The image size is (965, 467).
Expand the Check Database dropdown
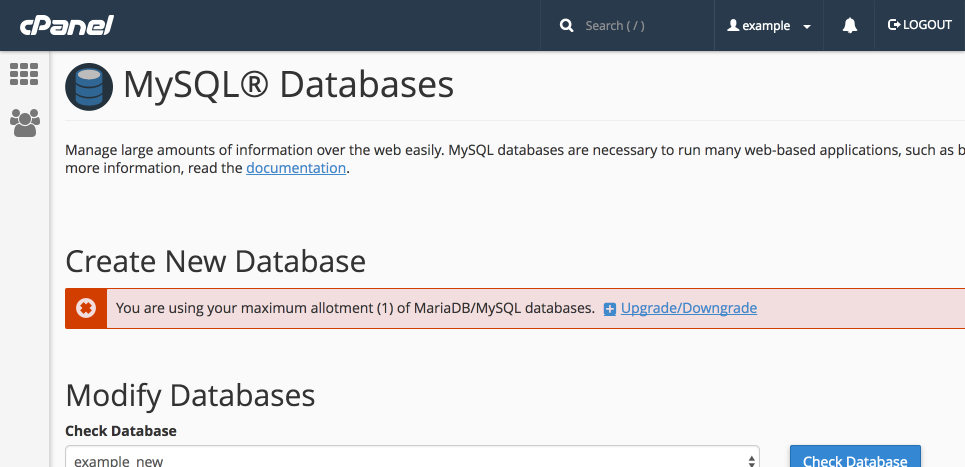412,458
